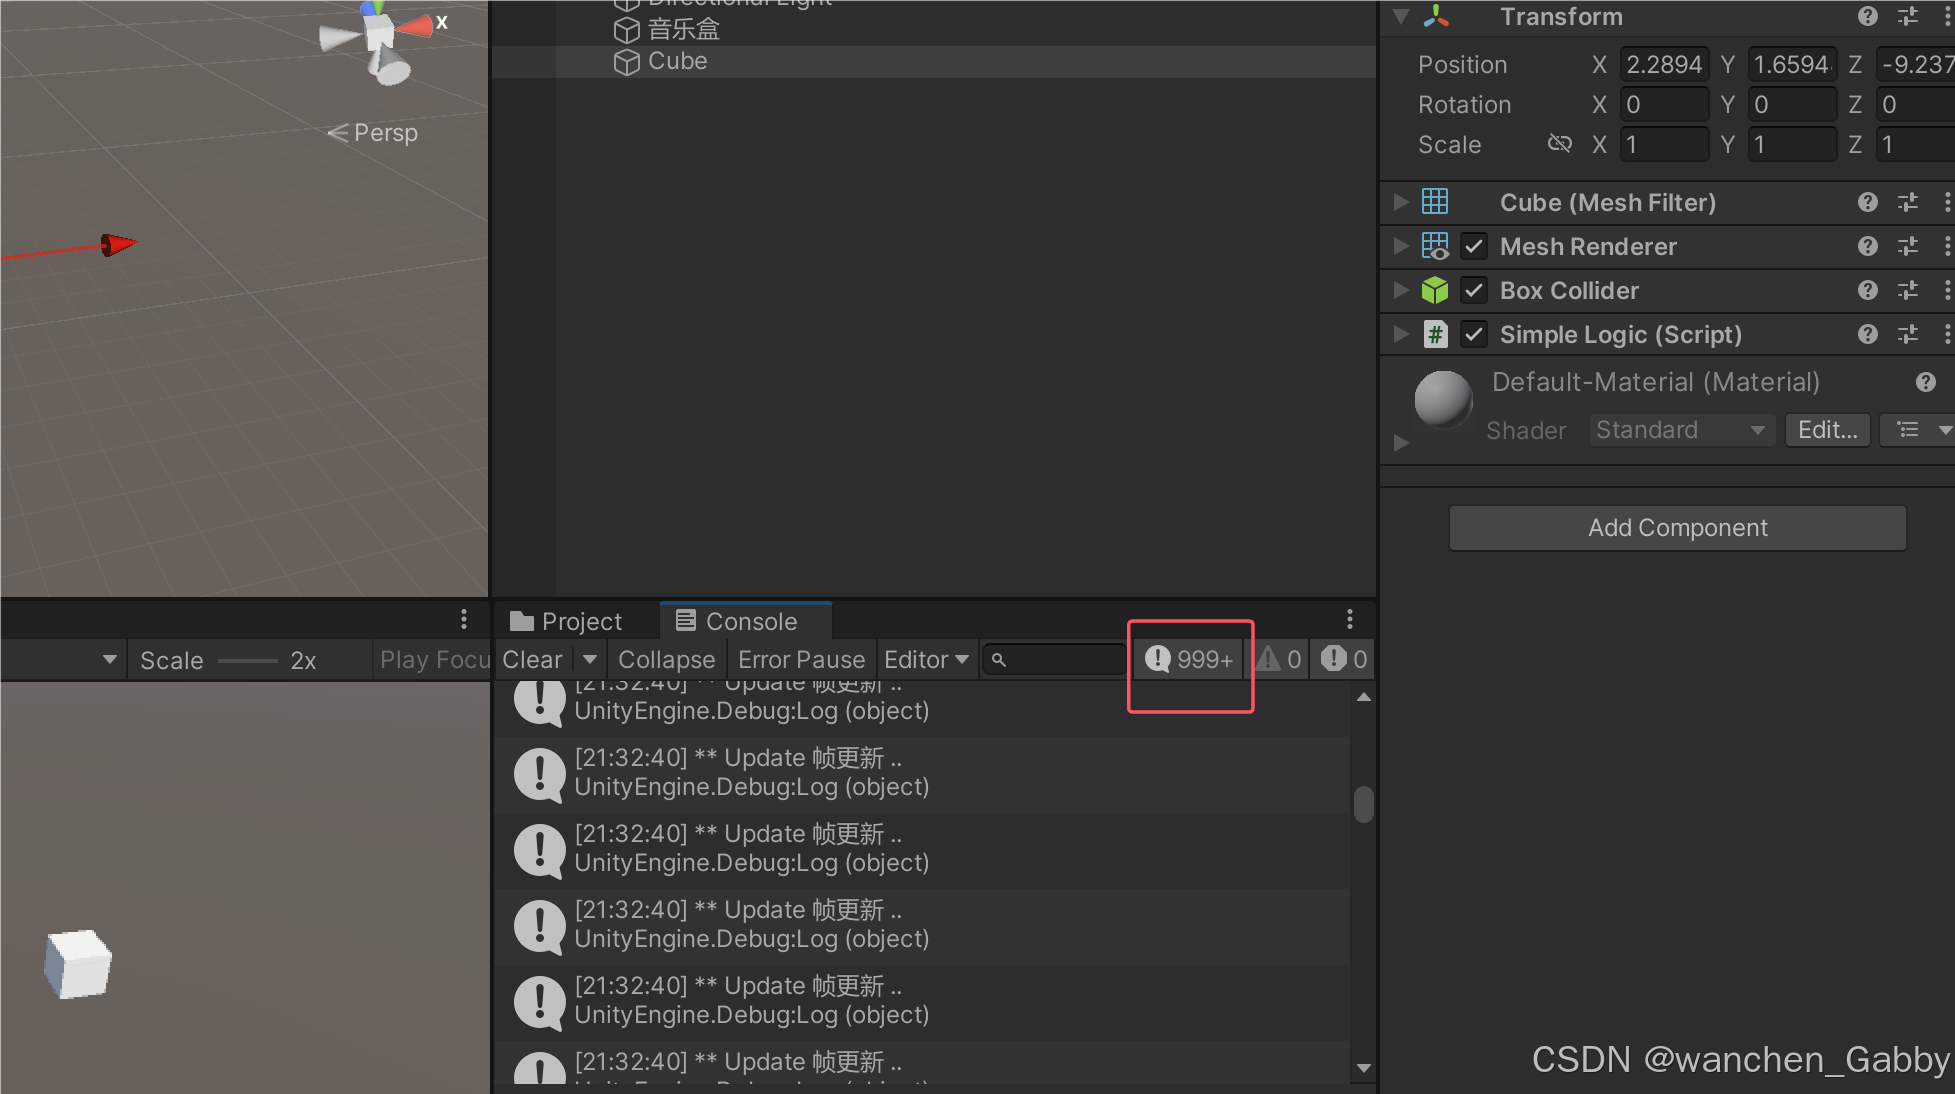Viewport: 1955px width, 1094px height.
Task: Click the Clear button in Console
Action: pos(532,659)
